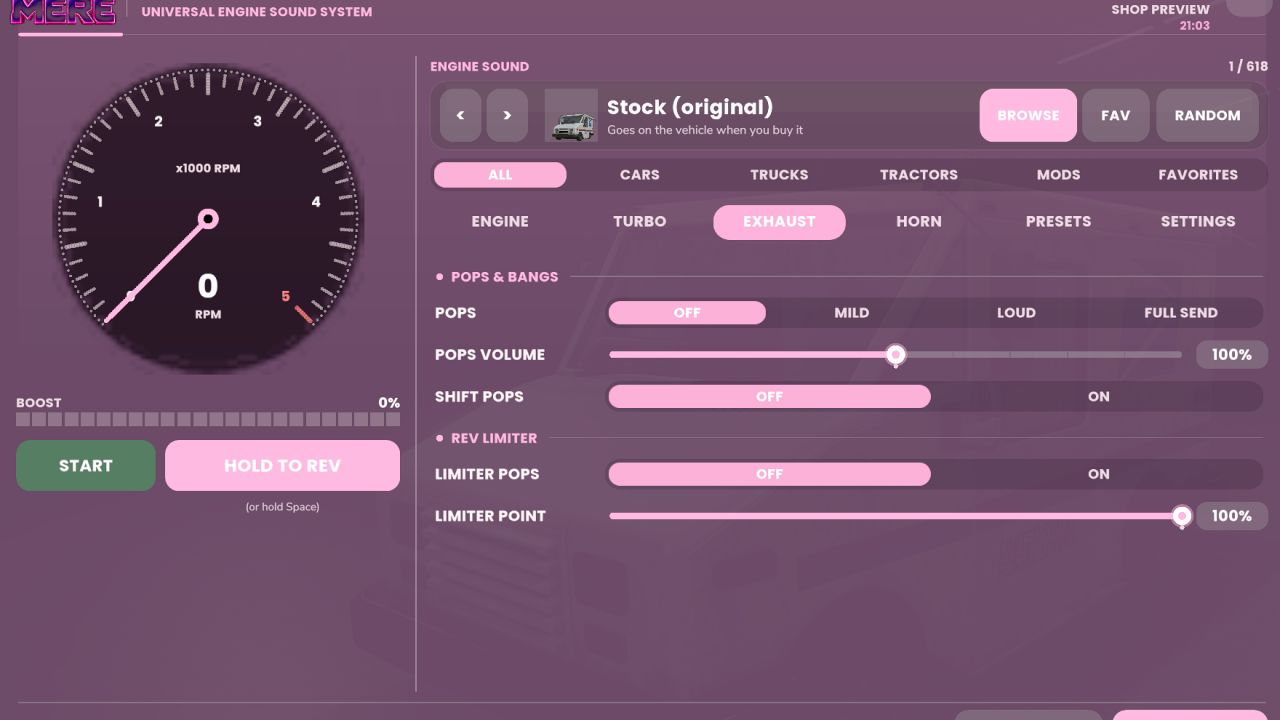Show FAVORITES category sounds

click(x=1198, y=175)
